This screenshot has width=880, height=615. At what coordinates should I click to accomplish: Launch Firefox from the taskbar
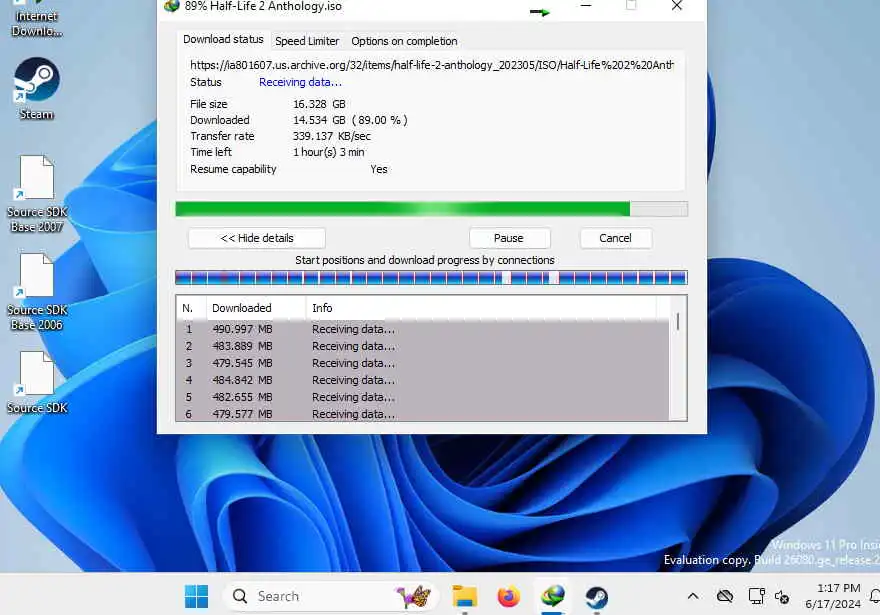[x=508, y=596]
